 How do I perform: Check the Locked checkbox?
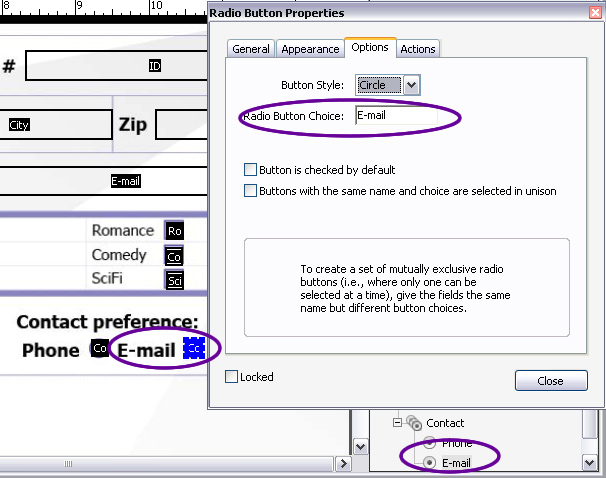pos(232,377)
